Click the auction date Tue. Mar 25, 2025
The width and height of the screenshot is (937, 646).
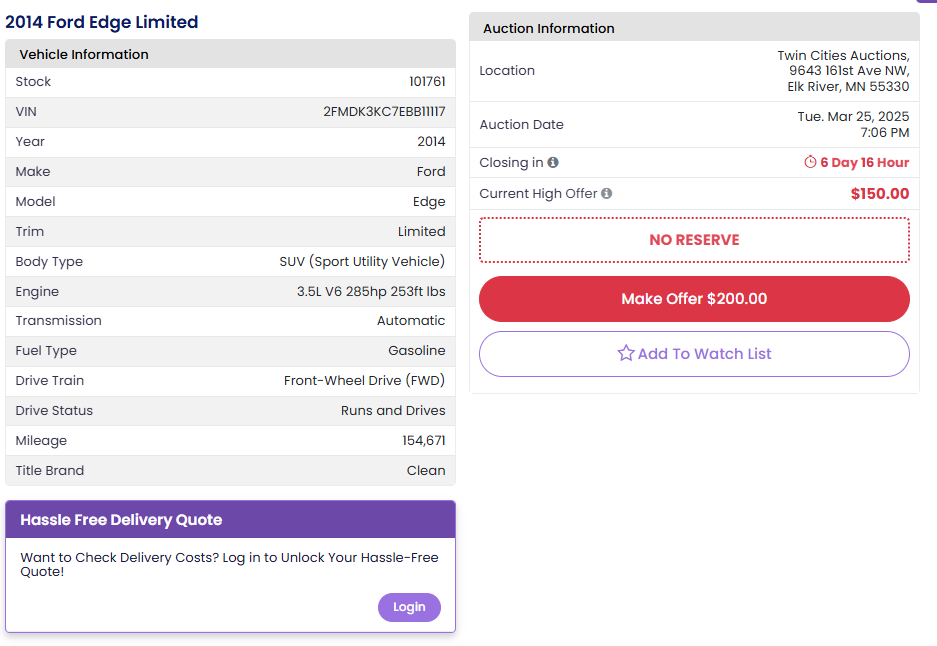click(x=853, y=117)
